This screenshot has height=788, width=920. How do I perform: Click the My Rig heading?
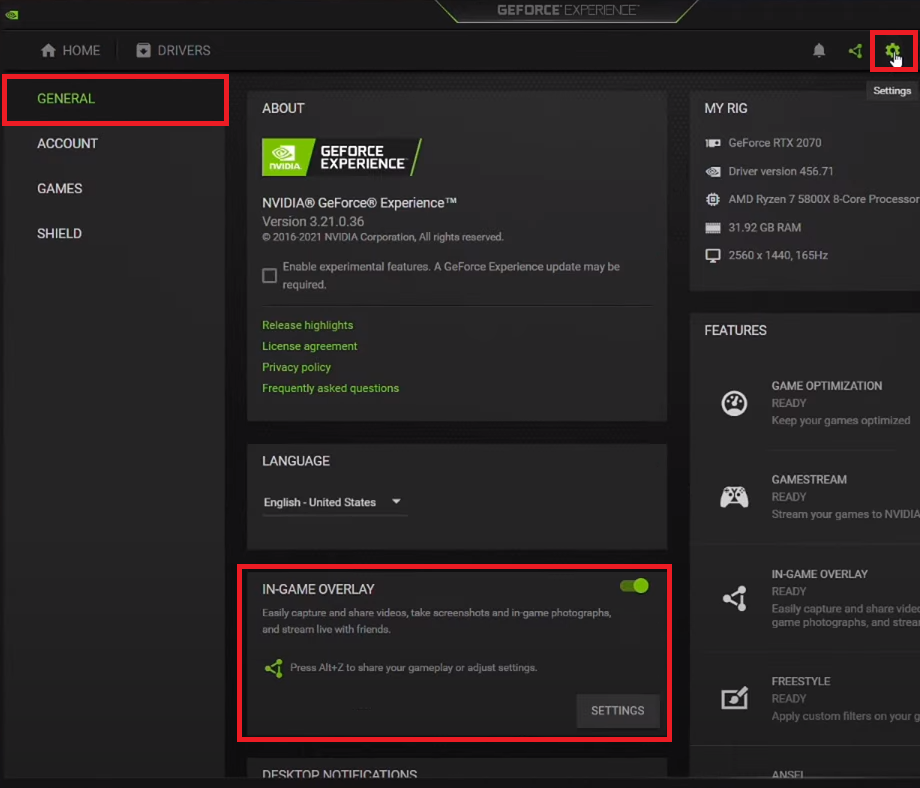click(726, 109)
